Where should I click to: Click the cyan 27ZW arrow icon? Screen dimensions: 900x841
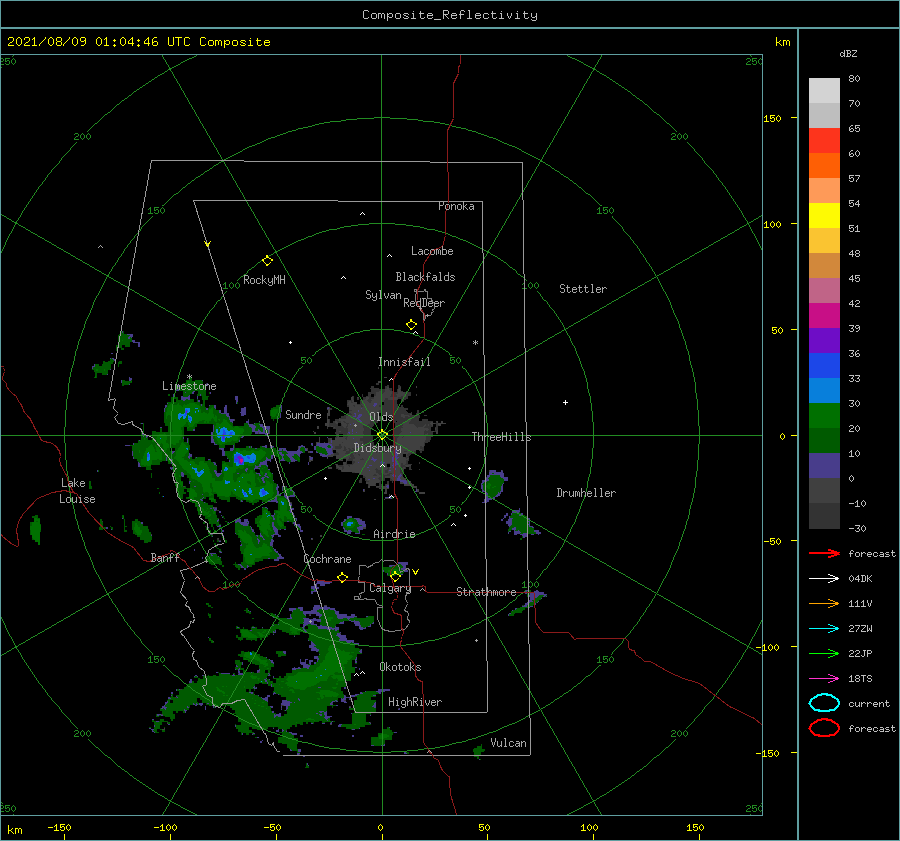(824, 629)
